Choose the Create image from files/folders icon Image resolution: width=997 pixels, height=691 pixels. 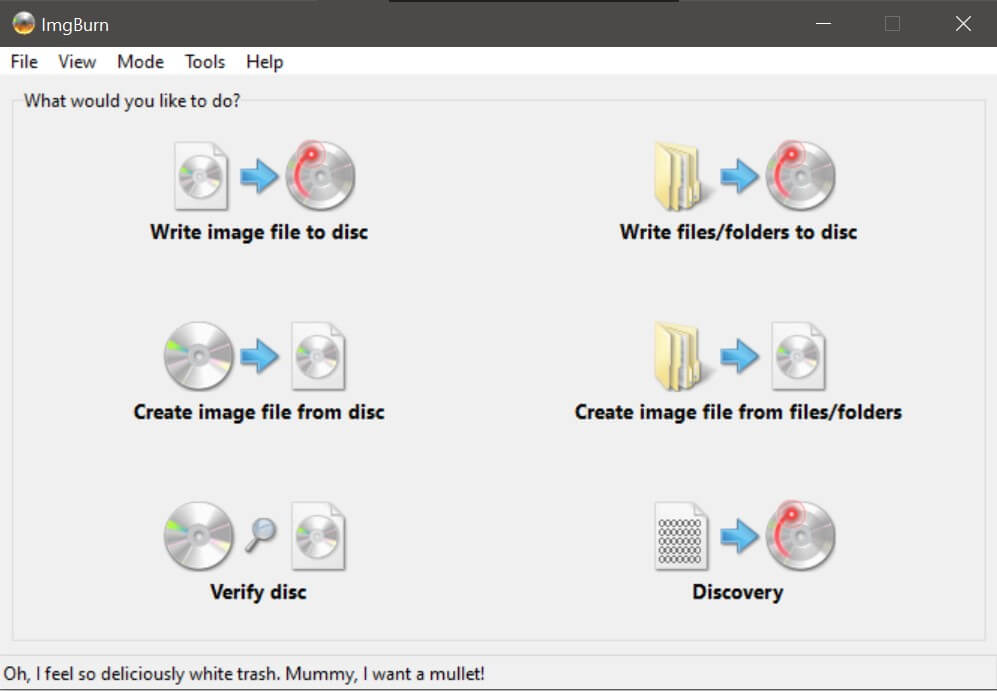pyautogui.click(x=738, y=357)
